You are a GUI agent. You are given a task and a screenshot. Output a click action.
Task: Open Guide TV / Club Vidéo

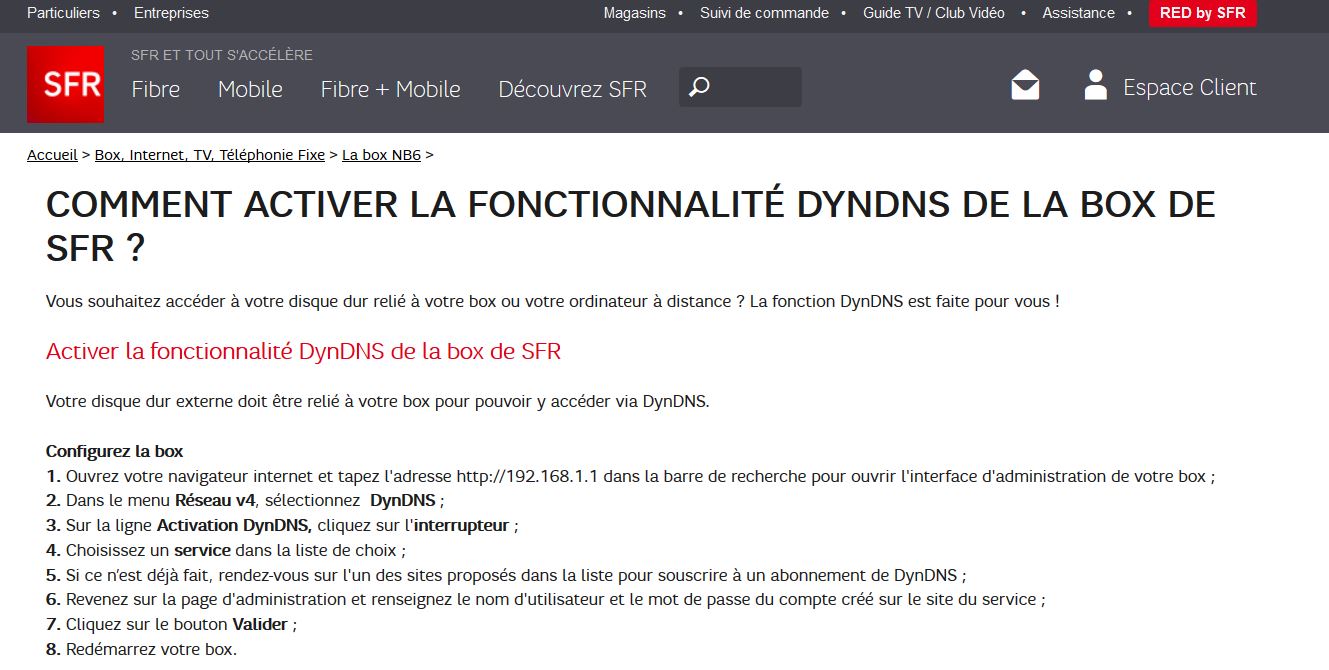click(934, 13)
